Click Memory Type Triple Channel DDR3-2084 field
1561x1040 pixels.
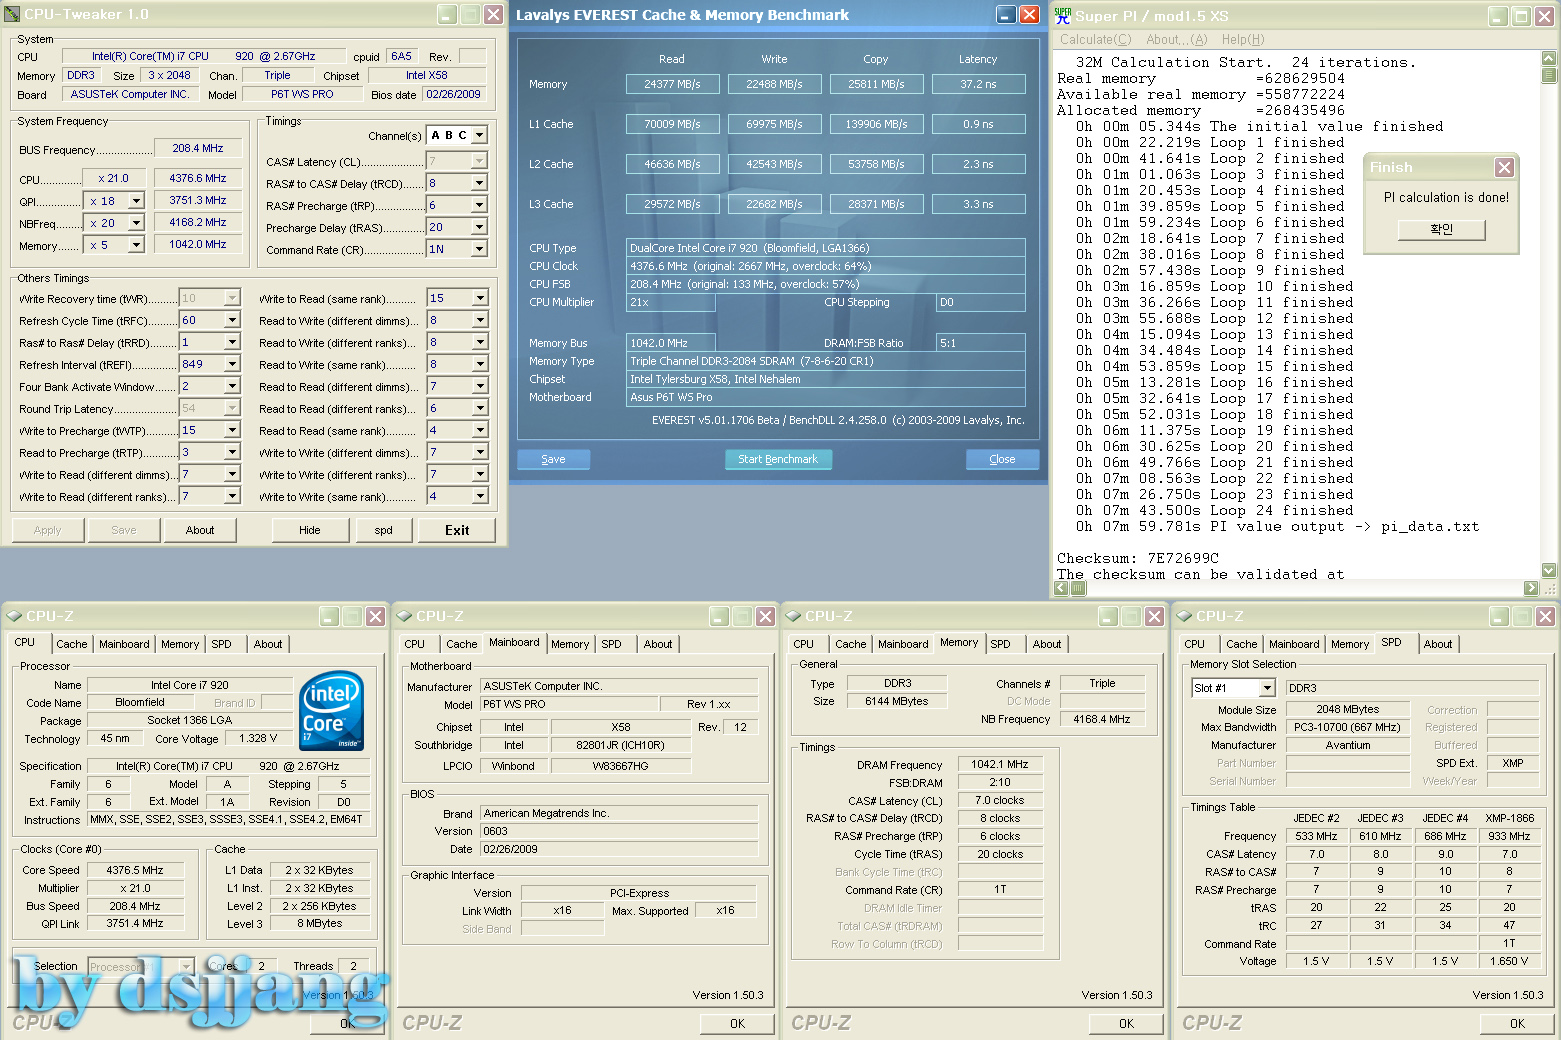tap(825, 361)
